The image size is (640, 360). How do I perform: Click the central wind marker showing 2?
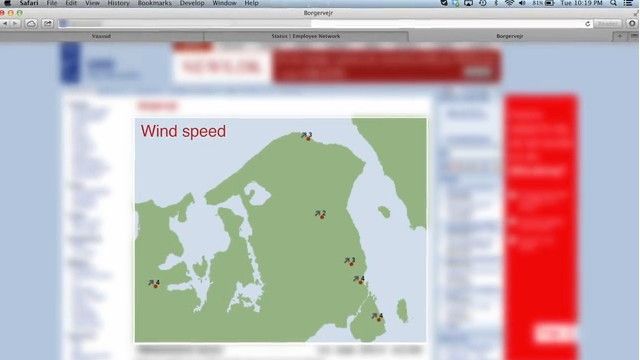(x=321, y=215)
